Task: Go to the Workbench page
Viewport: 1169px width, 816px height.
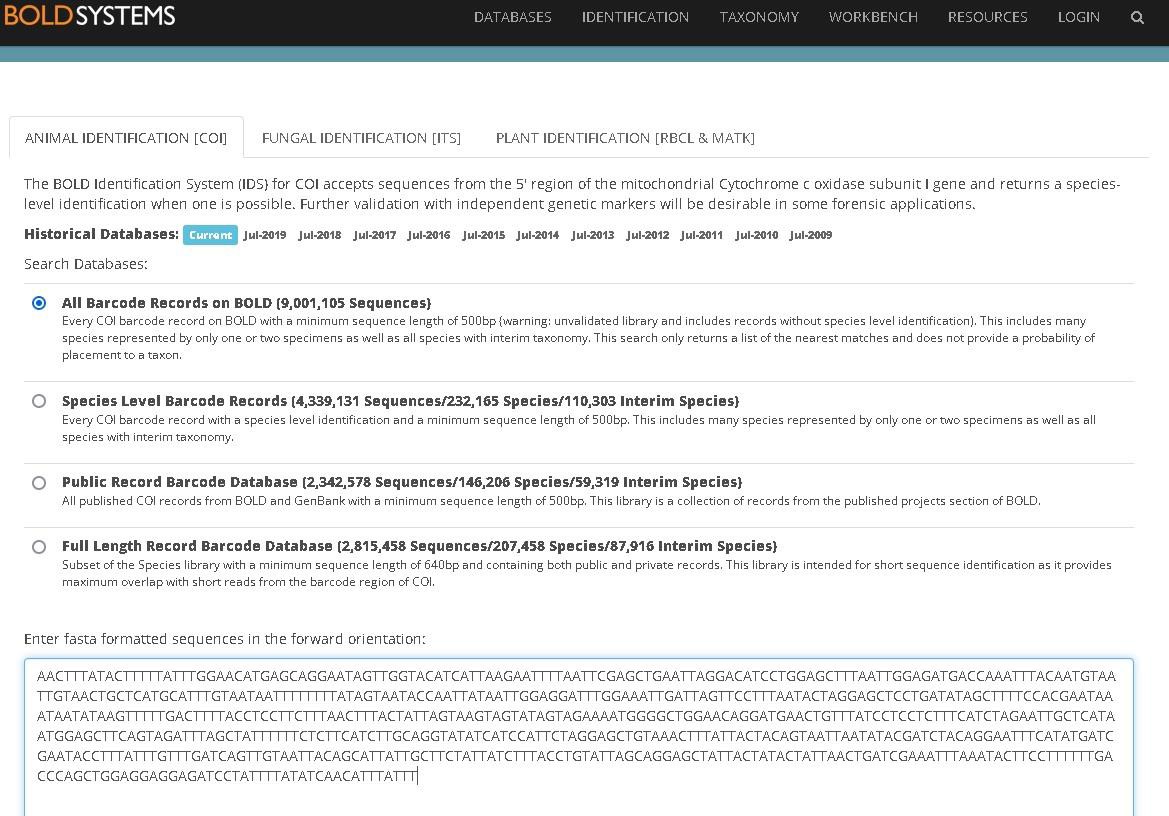Action: 873,17
